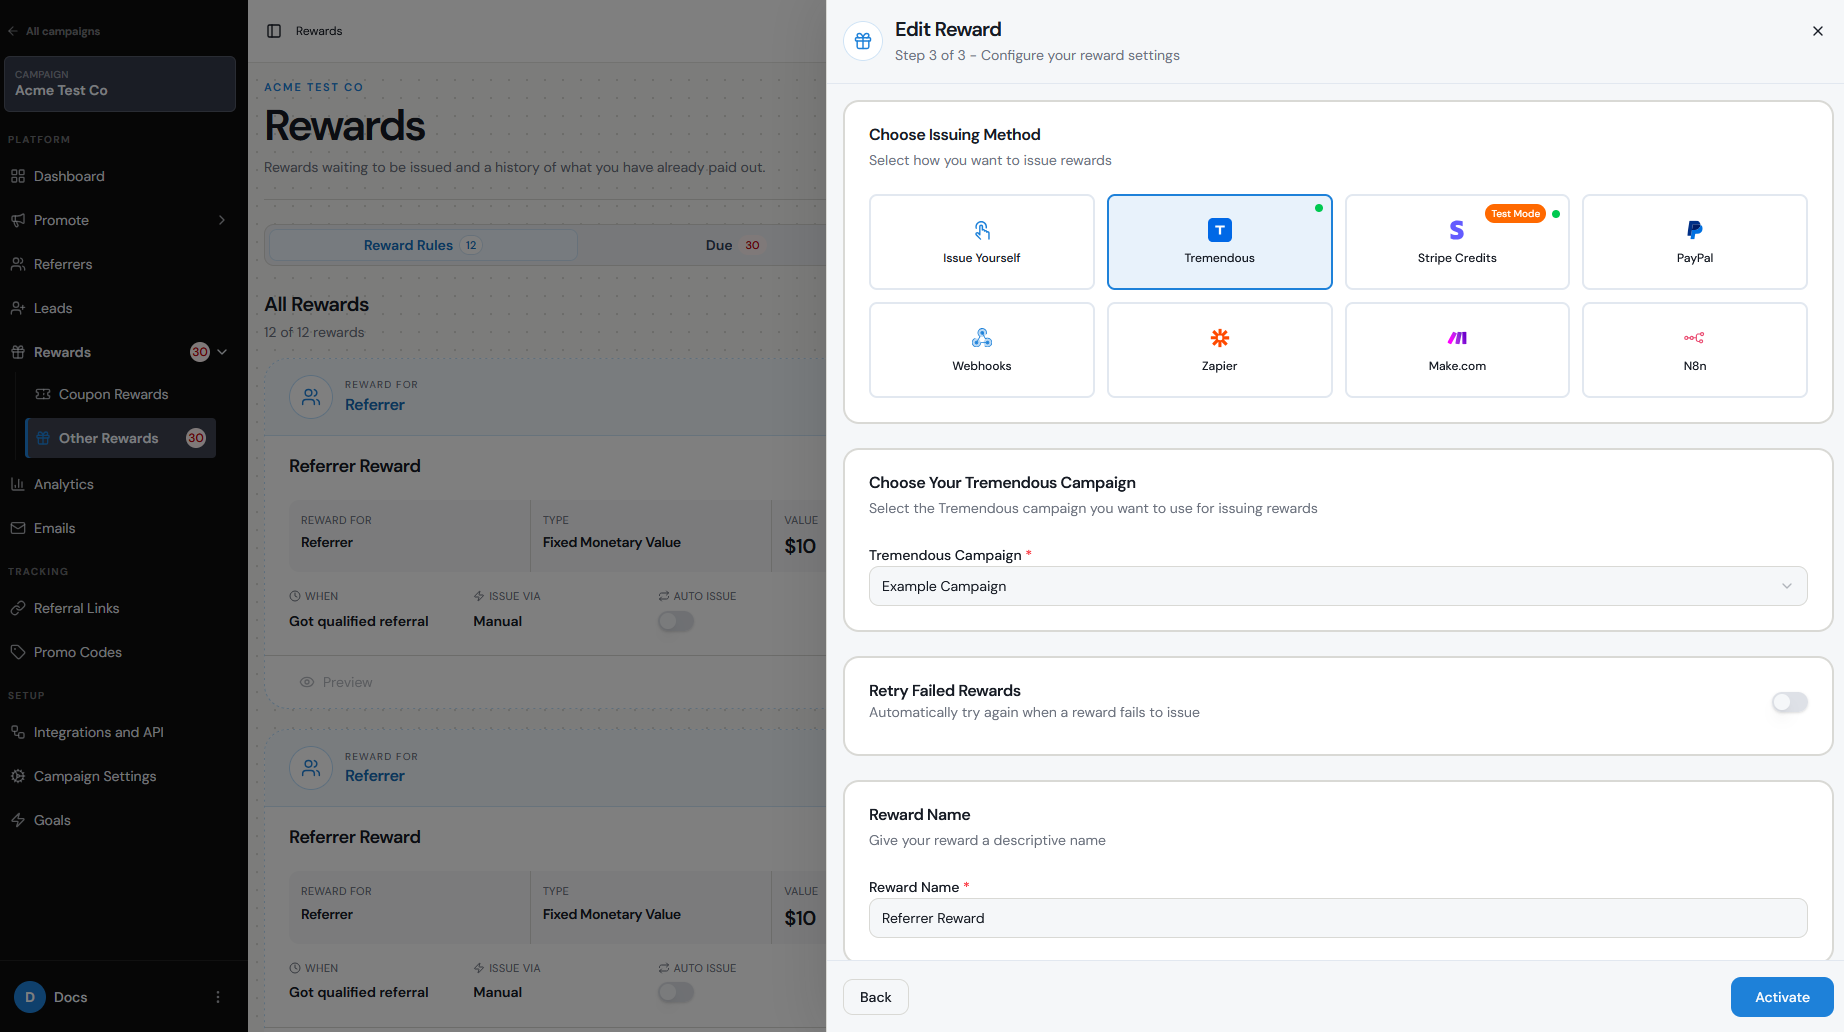Toggle Auto Issue on first Referrer Reward
Image resolution: width=1844 pixels, height=1032 pixels.
675,621
